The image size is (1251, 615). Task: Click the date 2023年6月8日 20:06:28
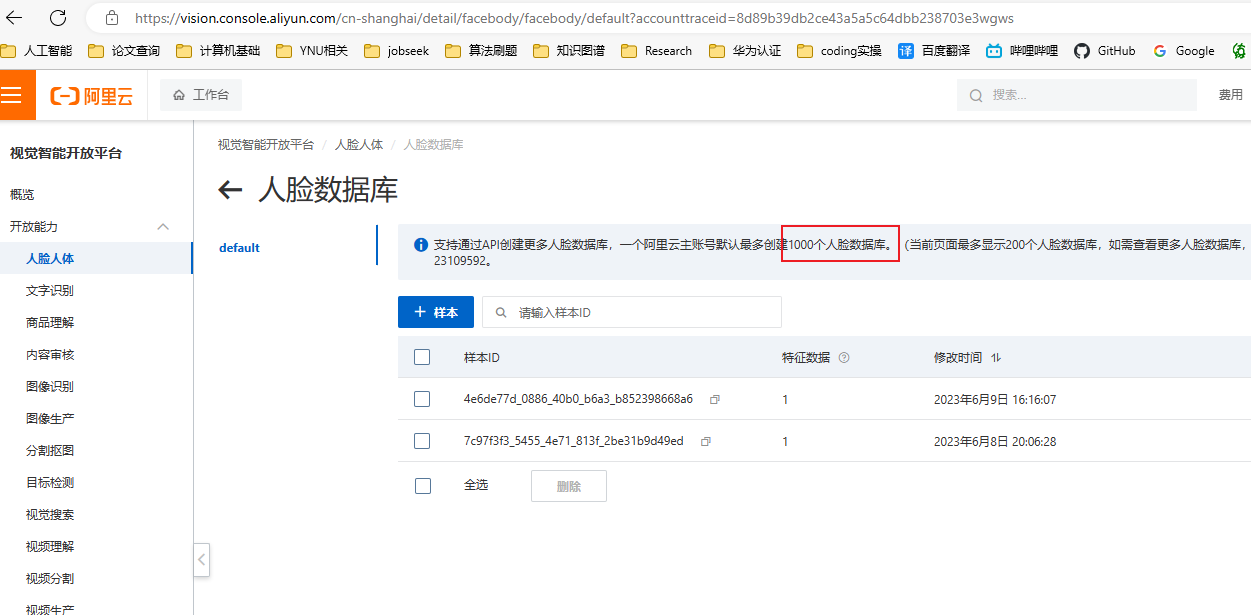tap(995, 441)
